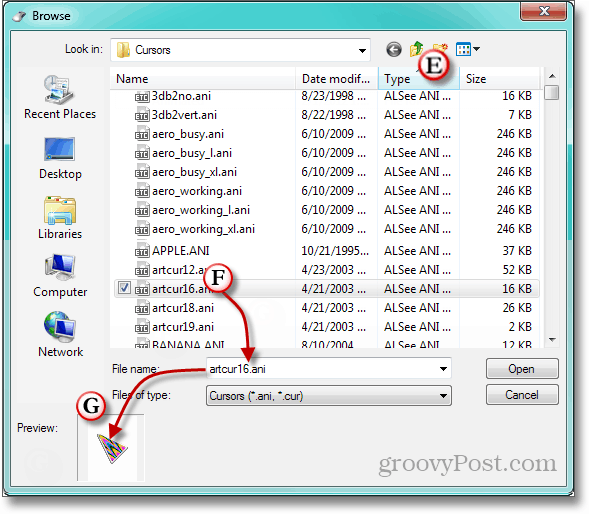The height and width of the screenshot is (514, 589).
Task: Select the aero_busy.ani file icon
Action: pyautogui.click(x=142, y=135)
